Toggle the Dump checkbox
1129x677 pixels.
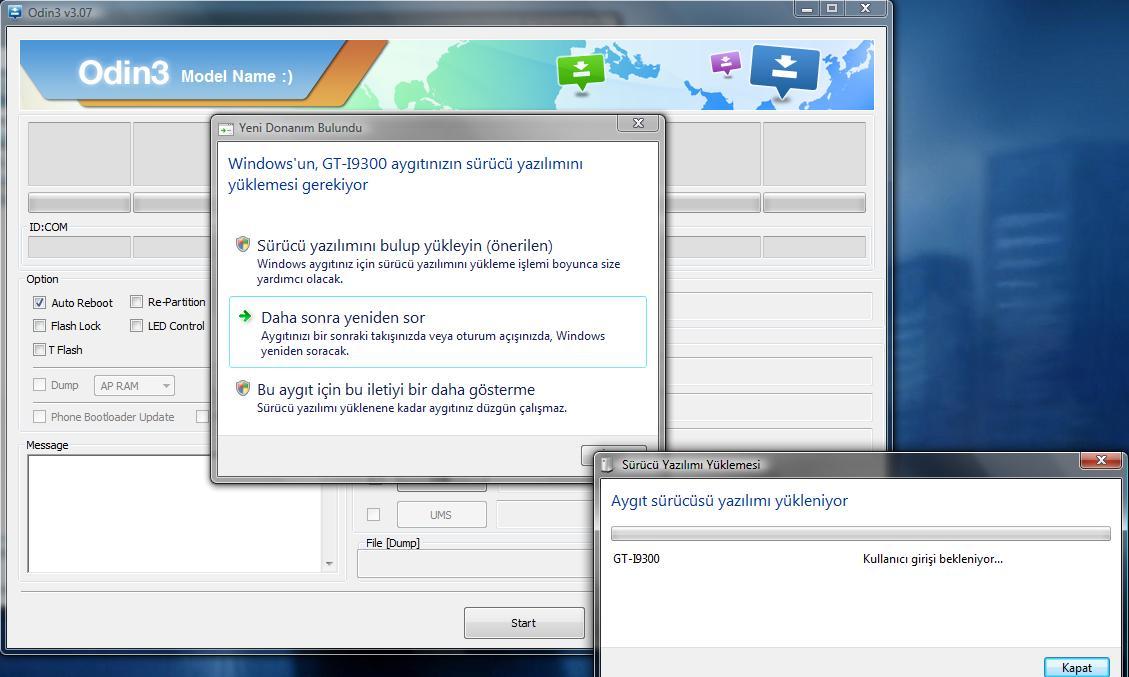pos(40,385)
